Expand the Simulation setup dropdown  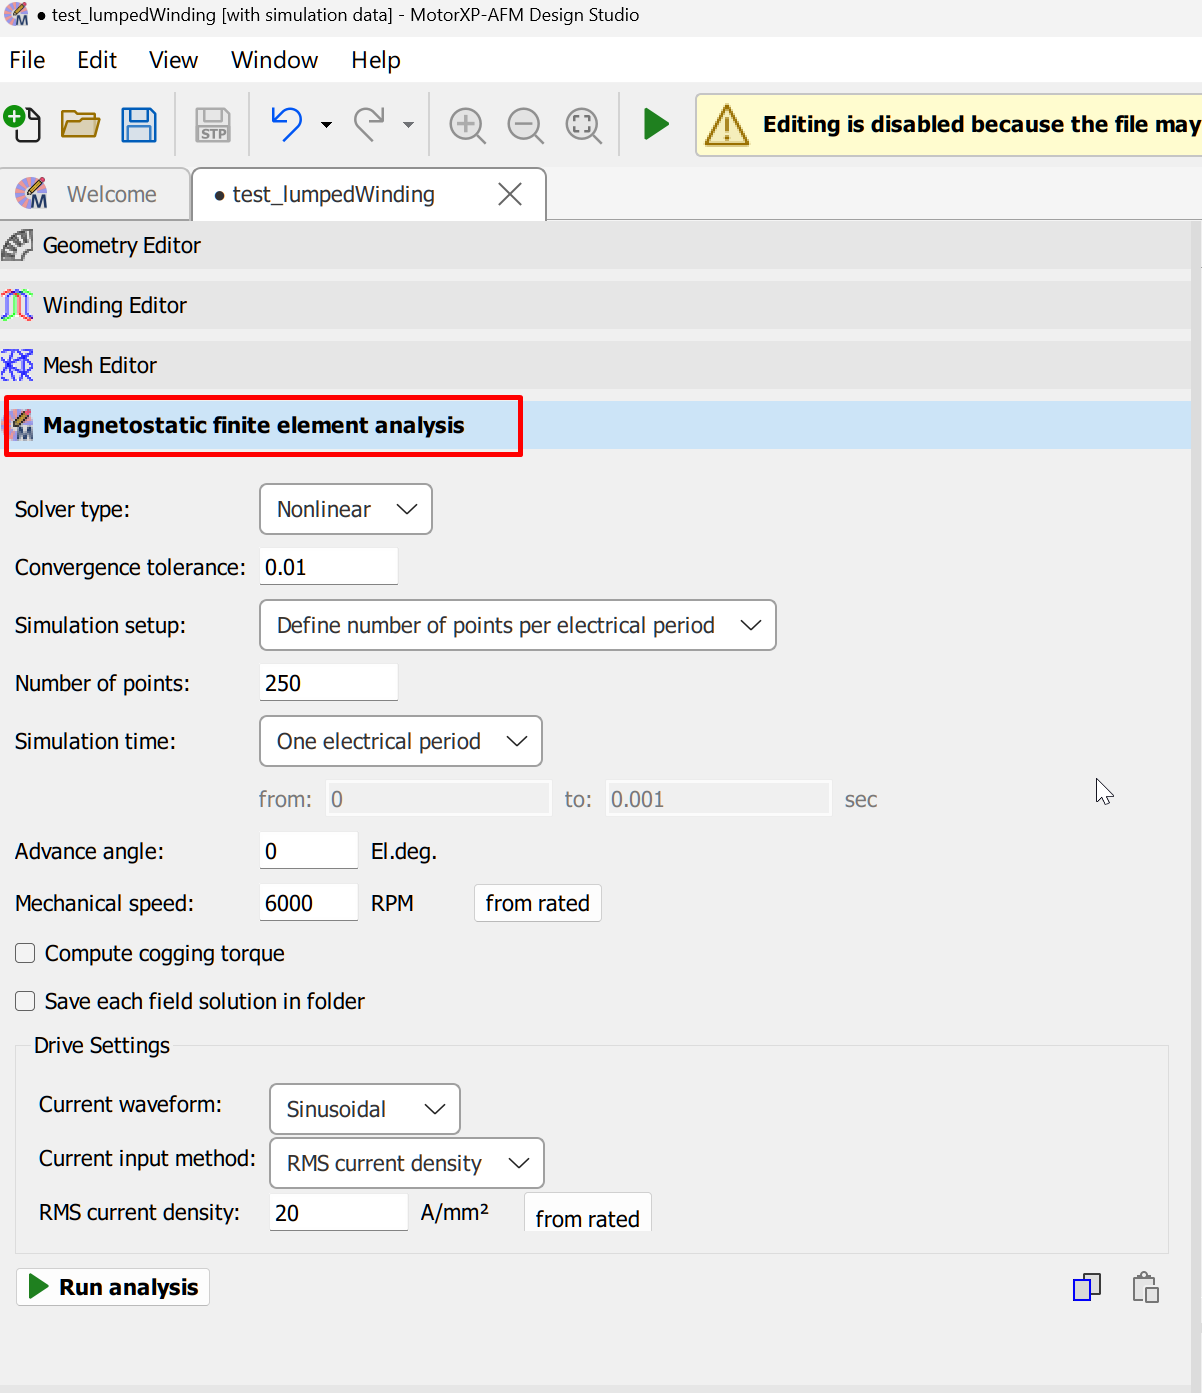518,625
